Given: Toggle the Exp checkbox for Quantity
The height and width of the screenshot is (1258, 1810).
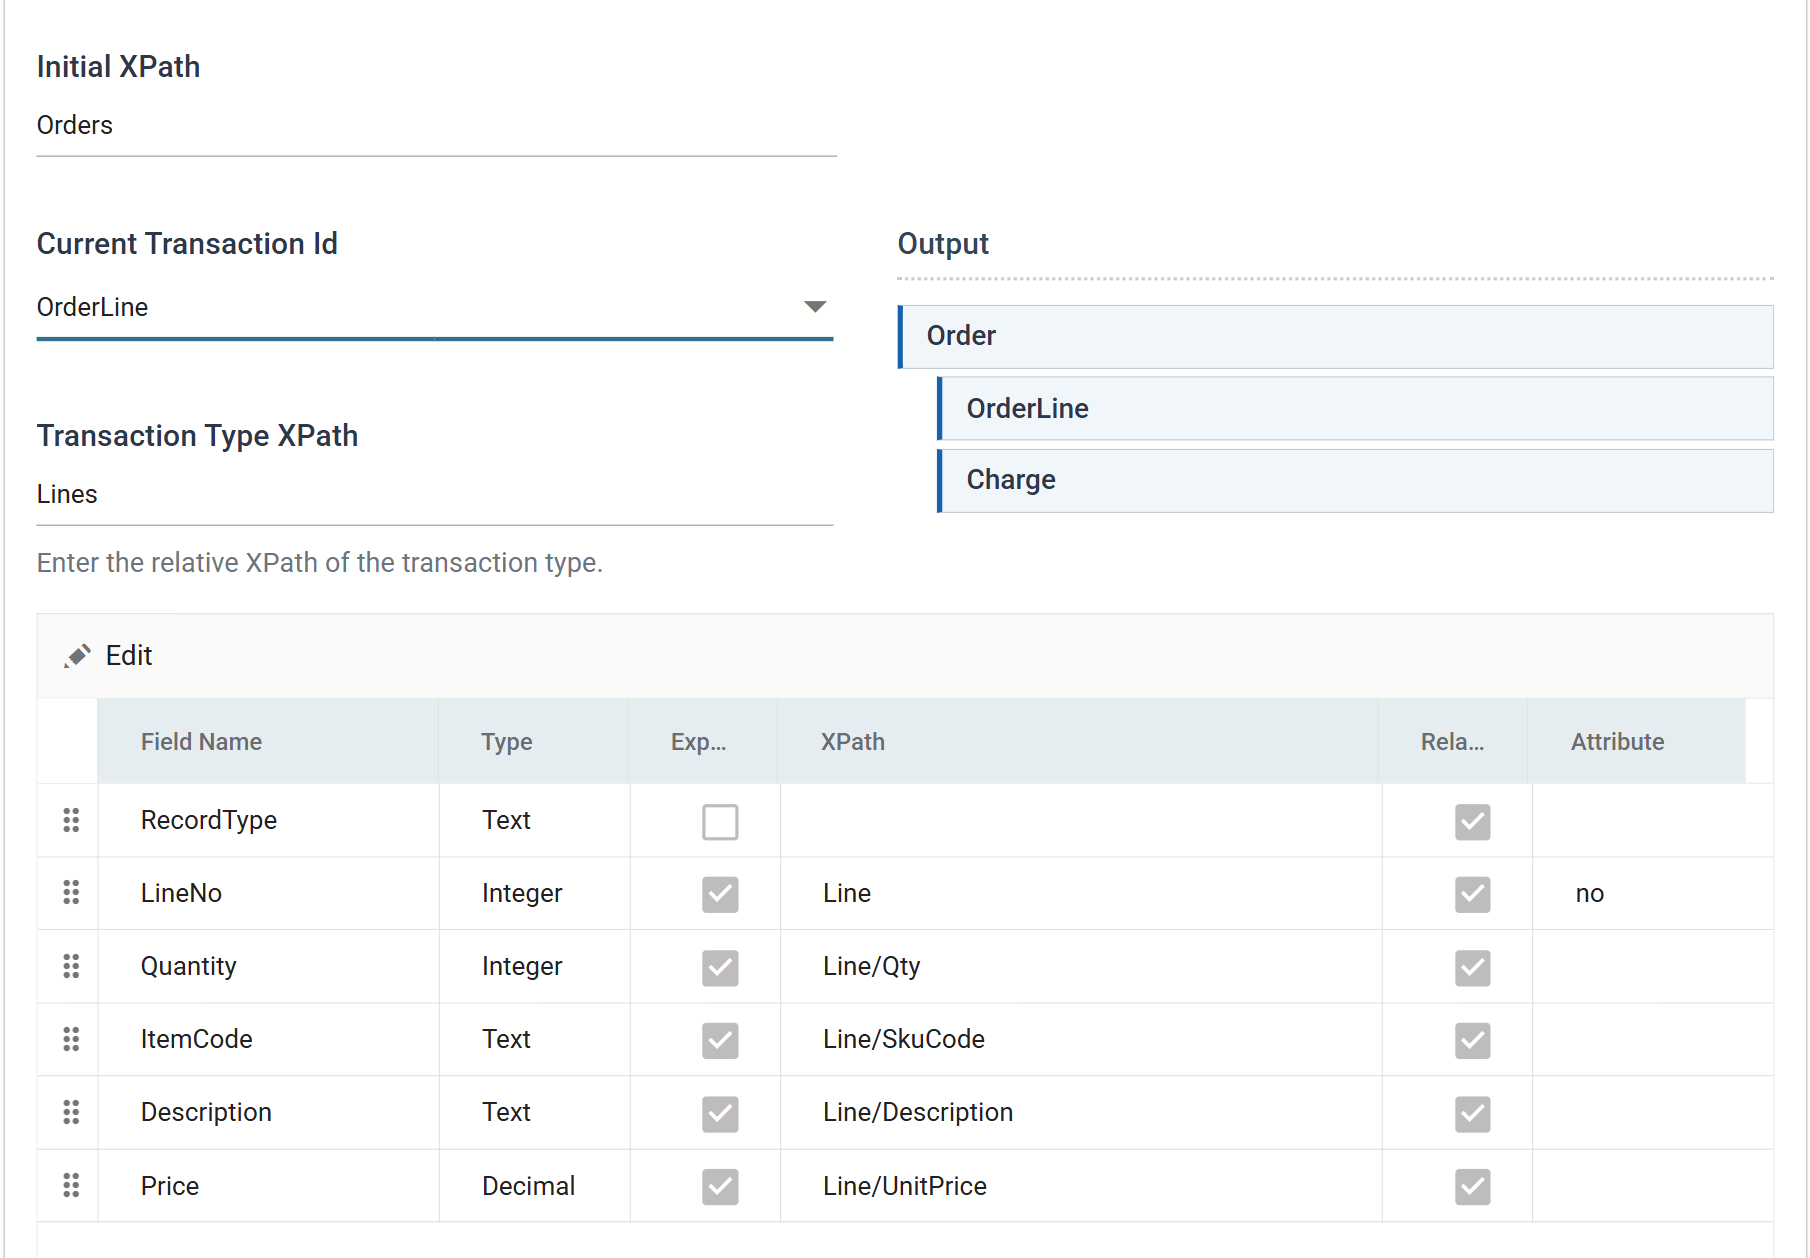Looking at the screenshot, I should tap(720, 968).
